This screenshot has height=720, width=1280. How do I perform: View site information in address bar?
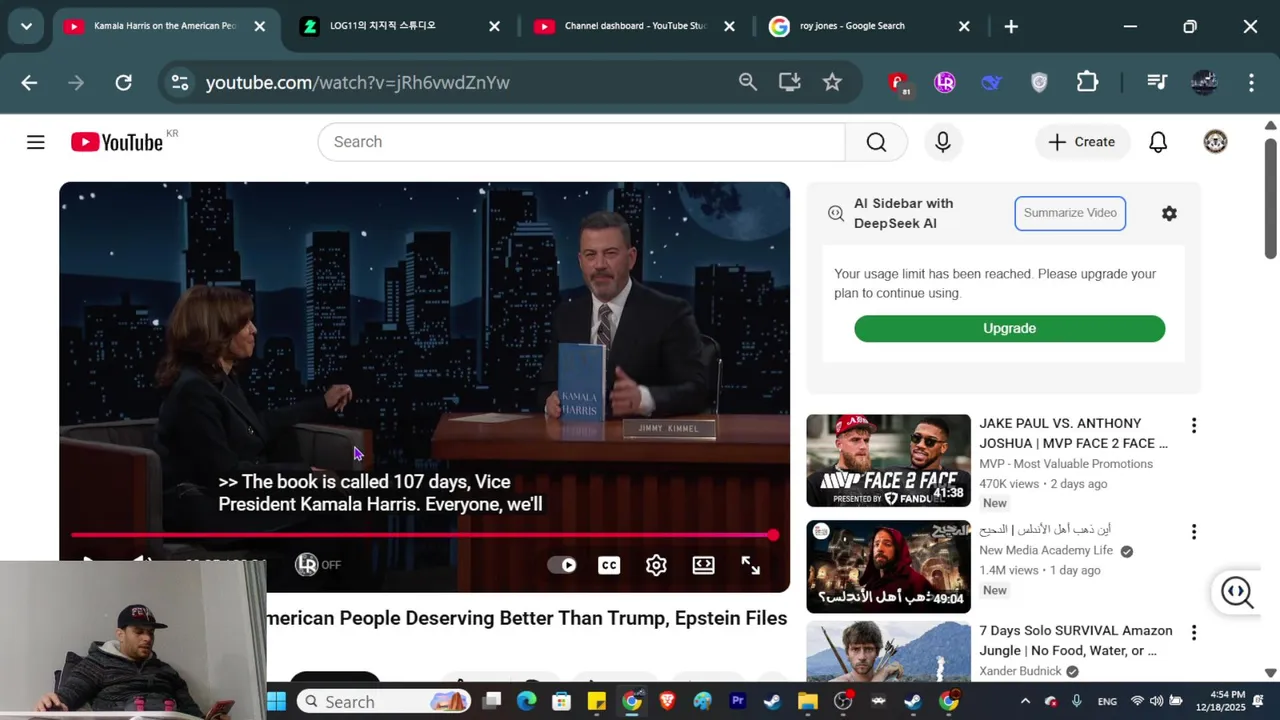tap(180, 82)
